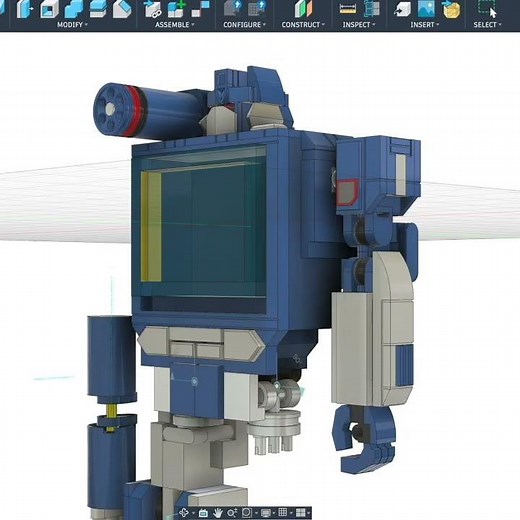Viewport: 520px width, 520px height.
Task: Activate the Select tool cursor icon
Action: pos(487,9)
